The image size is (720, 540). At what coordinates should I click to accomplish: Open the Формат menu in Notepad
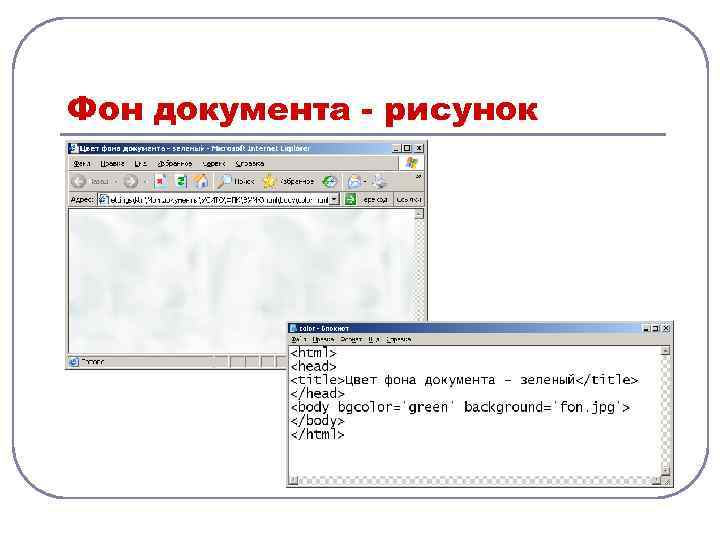coord(351,340)
